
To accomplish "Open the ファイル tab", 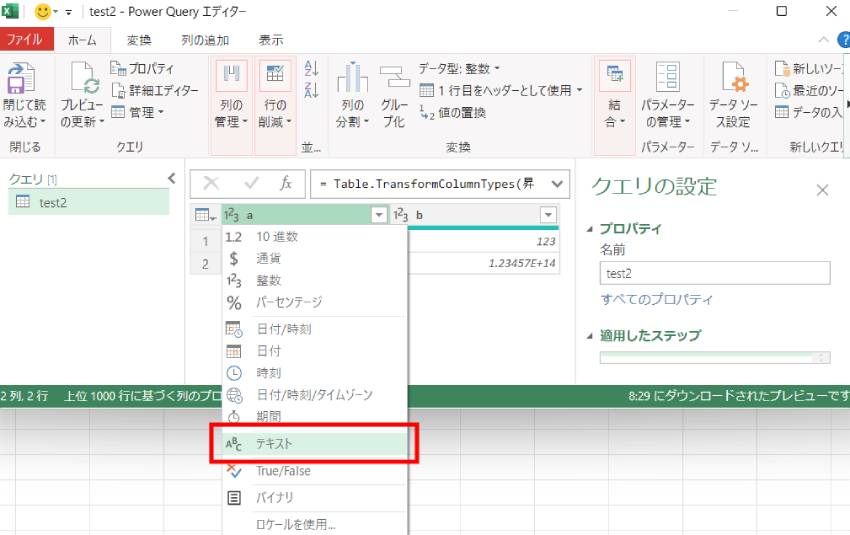I will coord(26,40).
